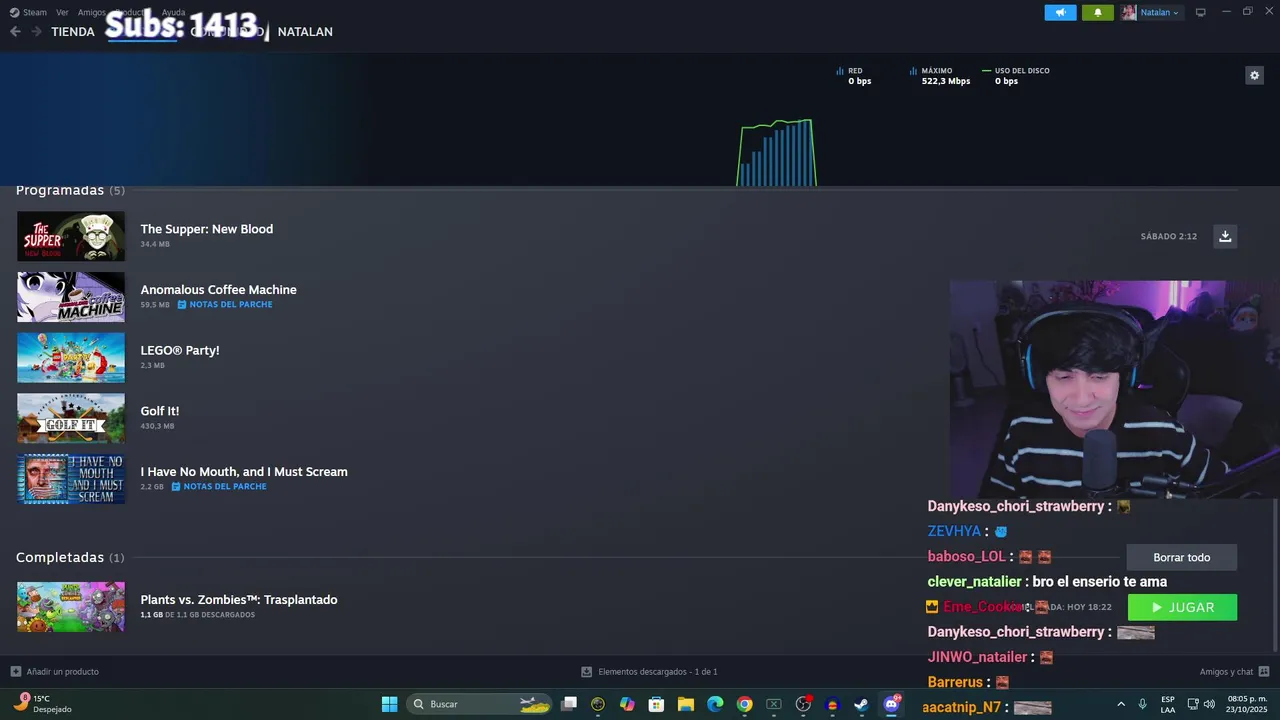Click I Have No Mouth, and I Must Scream title
The width and height of the screenshot is (1280, 720).
(x=244, y=472)
